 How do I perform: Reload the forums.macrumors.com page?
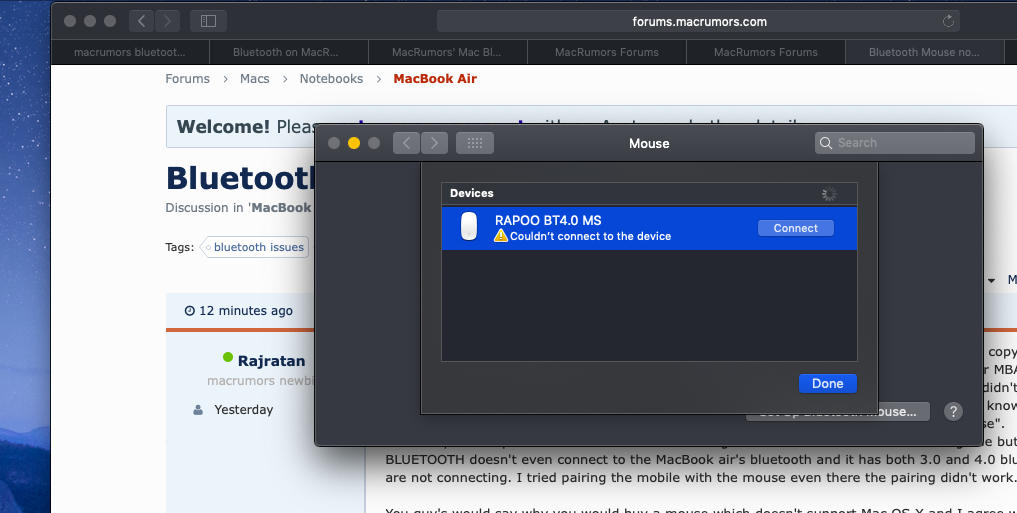coord(948,21)
